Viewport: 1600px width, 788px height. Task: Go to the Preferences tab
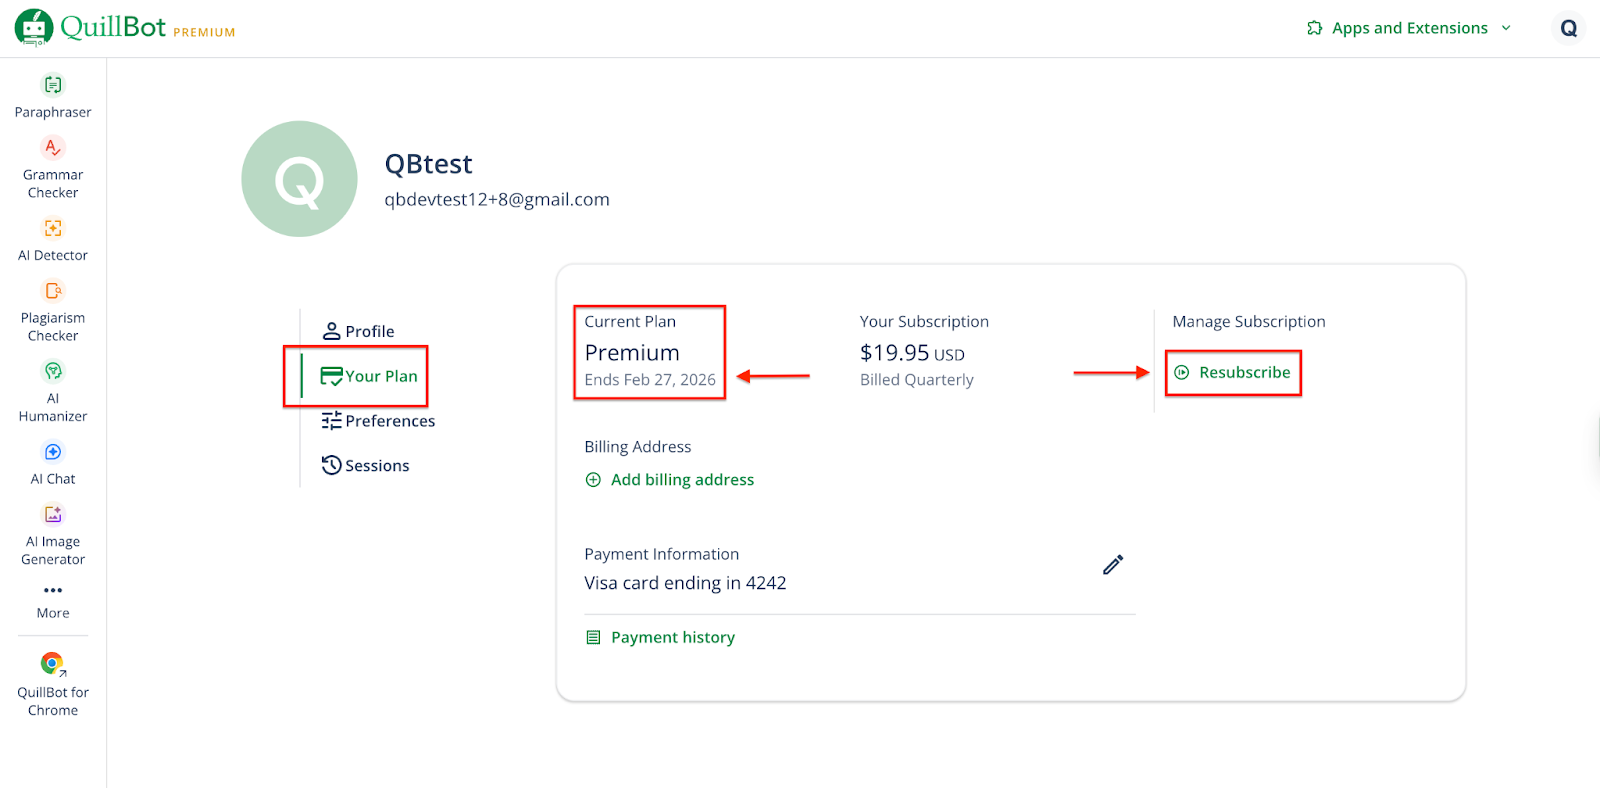pos(379,421)
